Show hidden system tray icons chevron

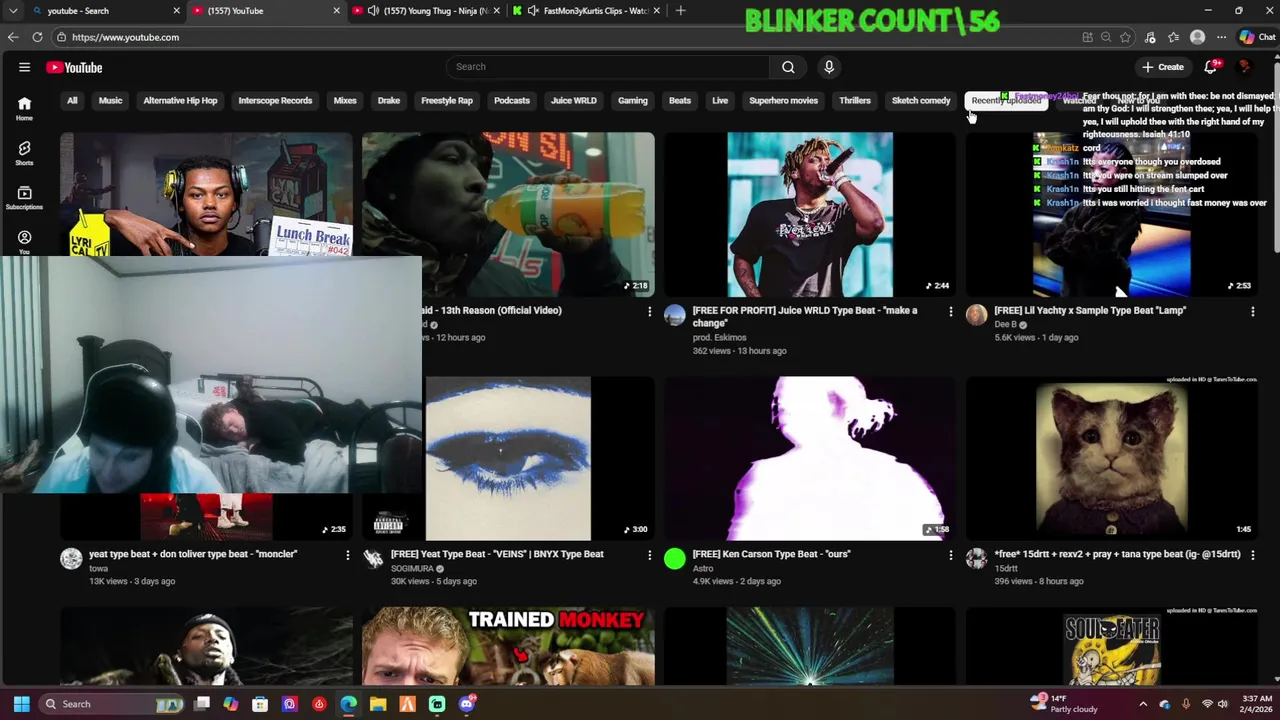pyautogui.click(x=1143, y=704)
